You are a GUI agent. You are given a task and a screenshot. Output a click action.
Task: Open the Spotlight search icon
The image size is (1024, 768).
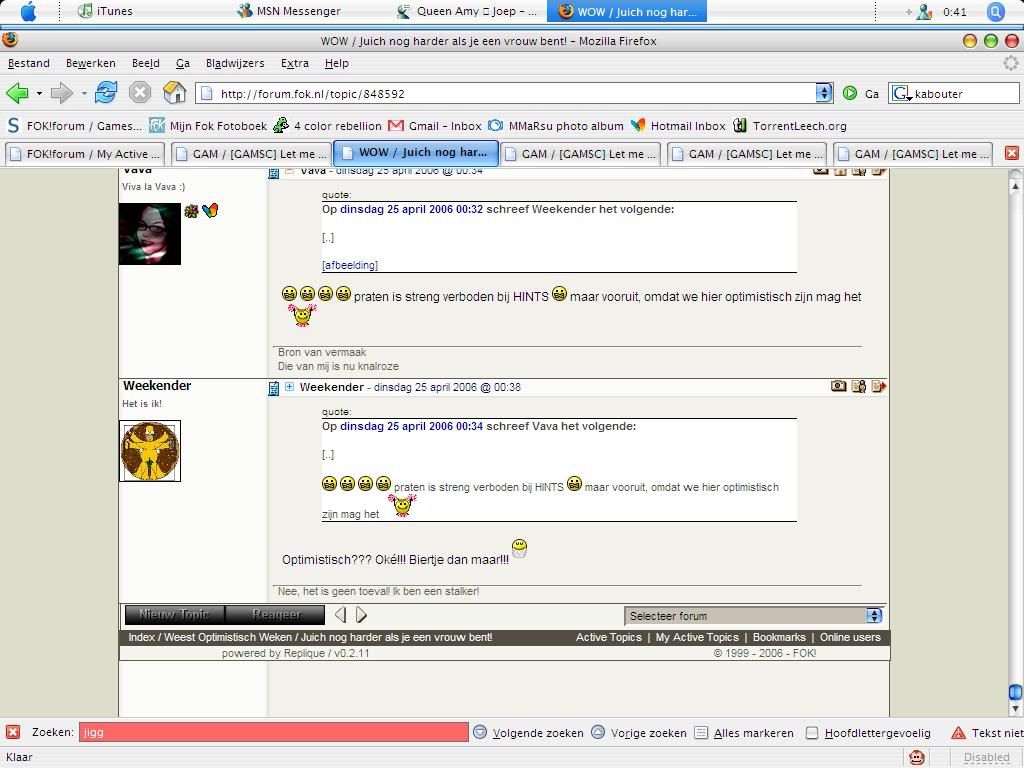[x=995, y=11]
